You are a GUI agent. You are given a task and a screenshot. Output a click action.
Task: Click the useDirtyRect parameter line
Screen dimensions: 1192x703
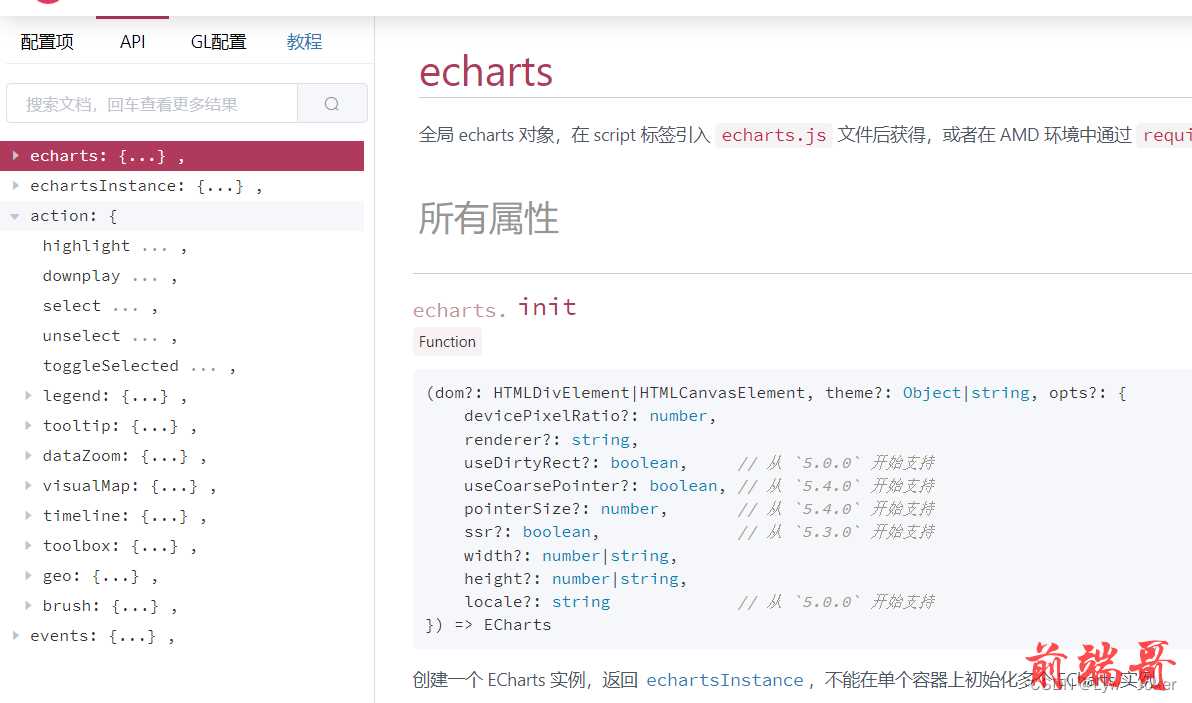[x=699, y=463]
